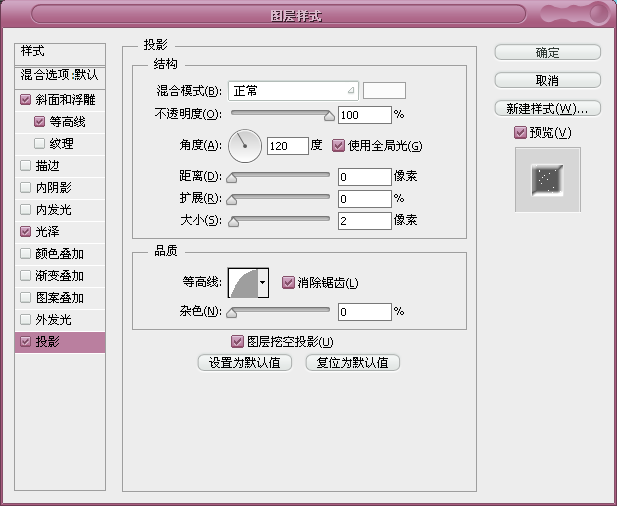Enable the 颜色叠加 checkbox

pyautogui.click(x=26, y=254)
